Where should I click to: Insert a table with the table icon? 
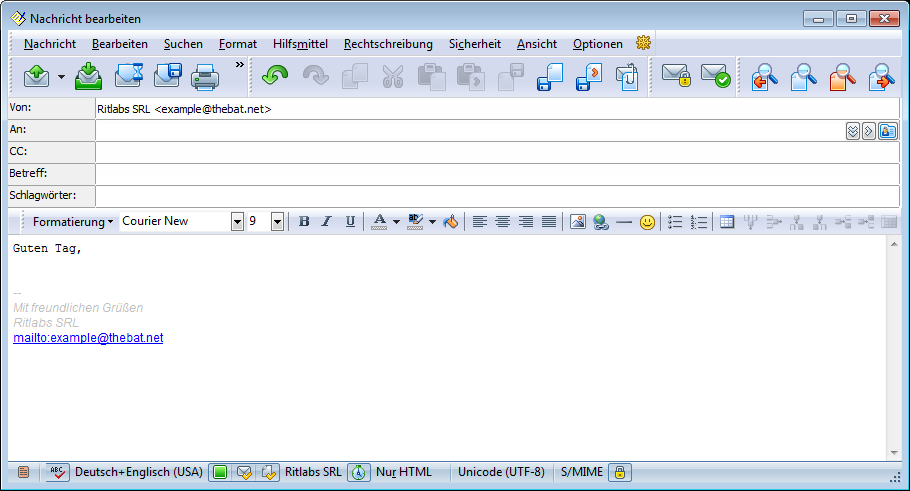tap(727, 222)
